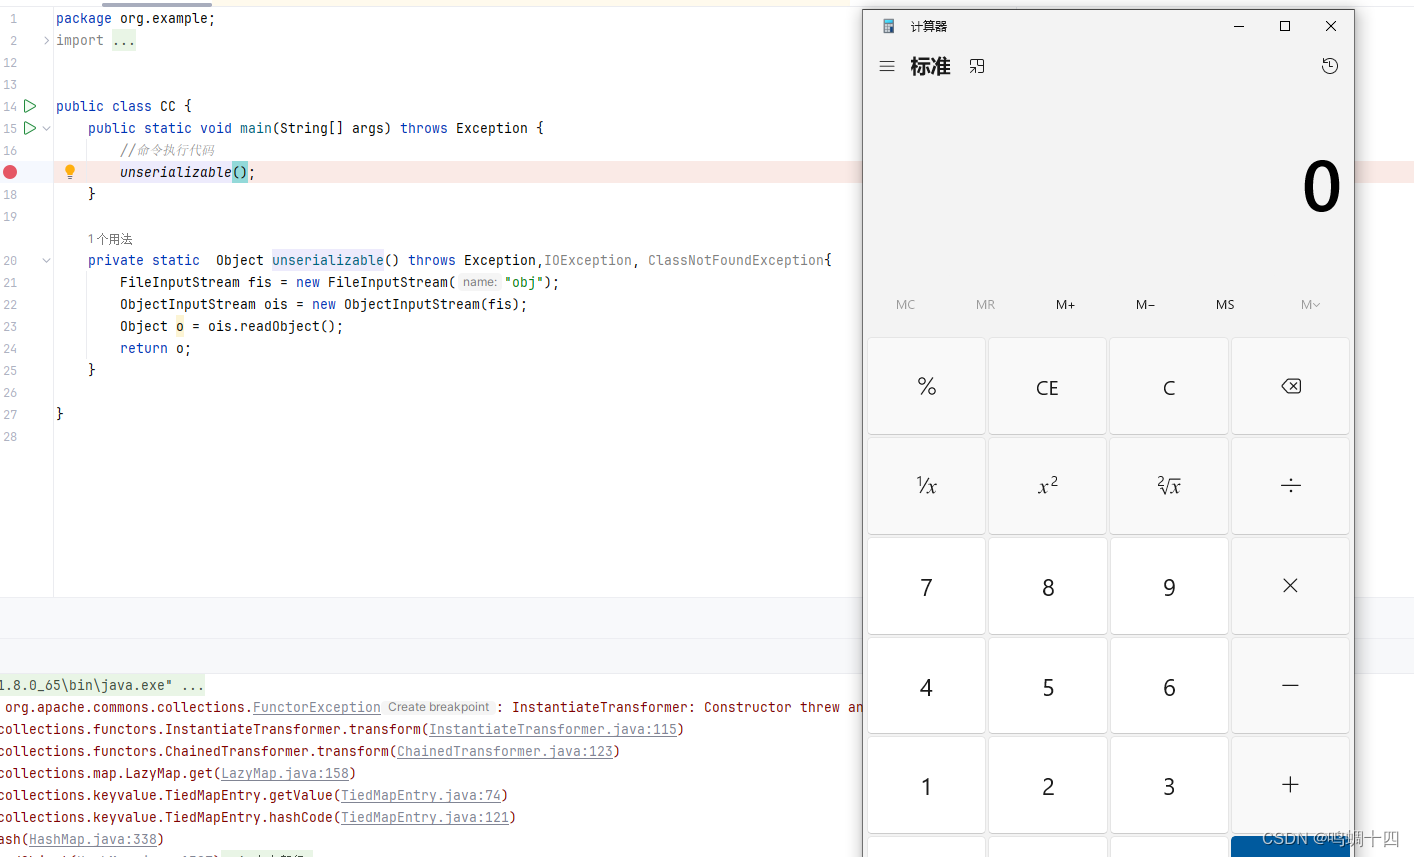Click digit 1 on Calculator

point(927,785)
